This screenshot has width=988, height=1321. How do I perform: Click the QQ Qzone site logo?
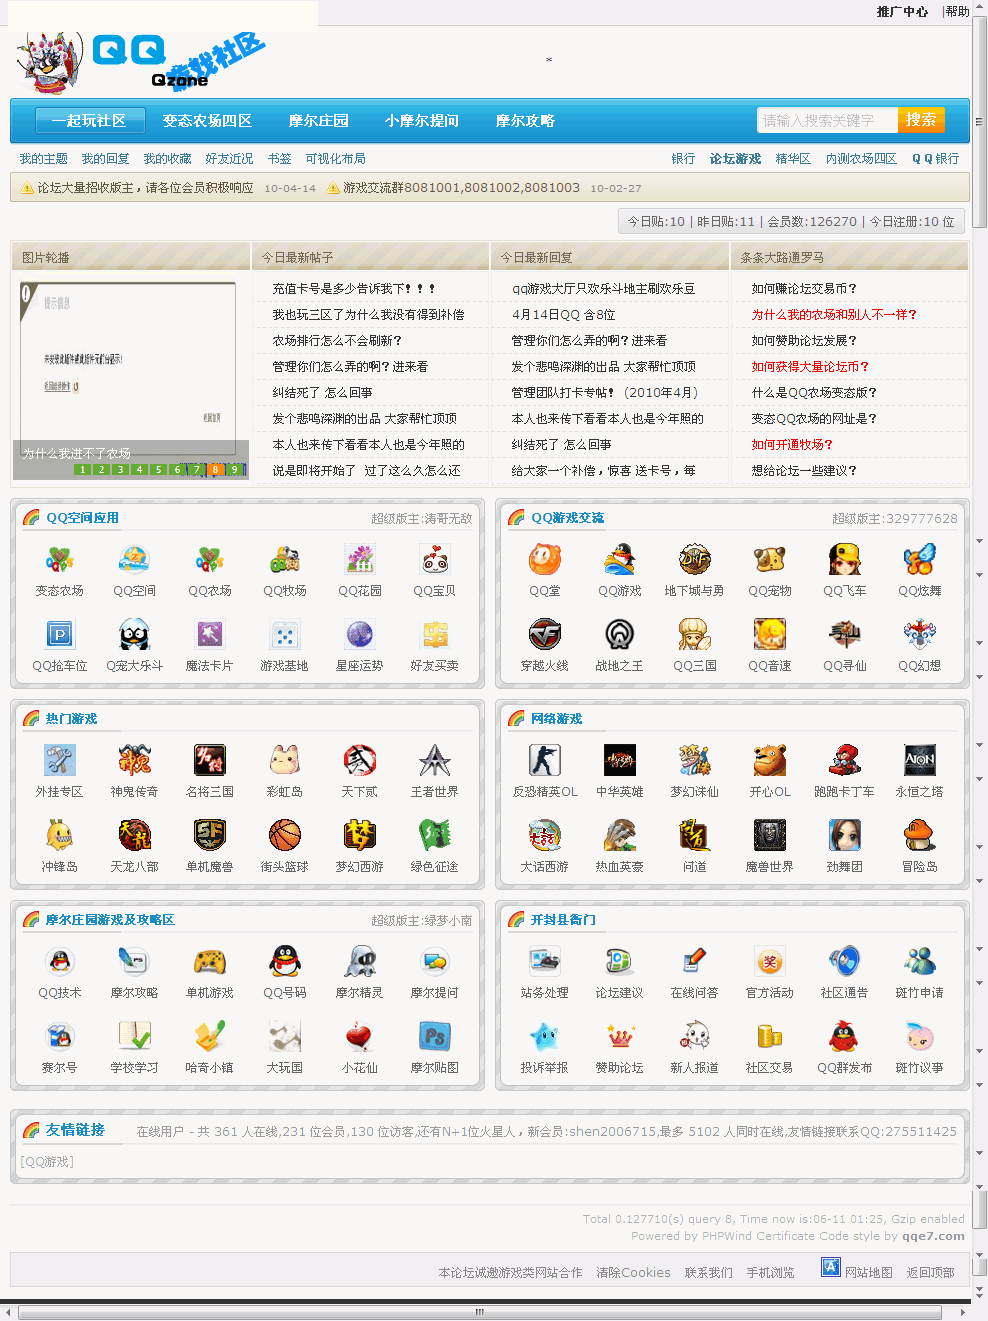pos(140,62)
